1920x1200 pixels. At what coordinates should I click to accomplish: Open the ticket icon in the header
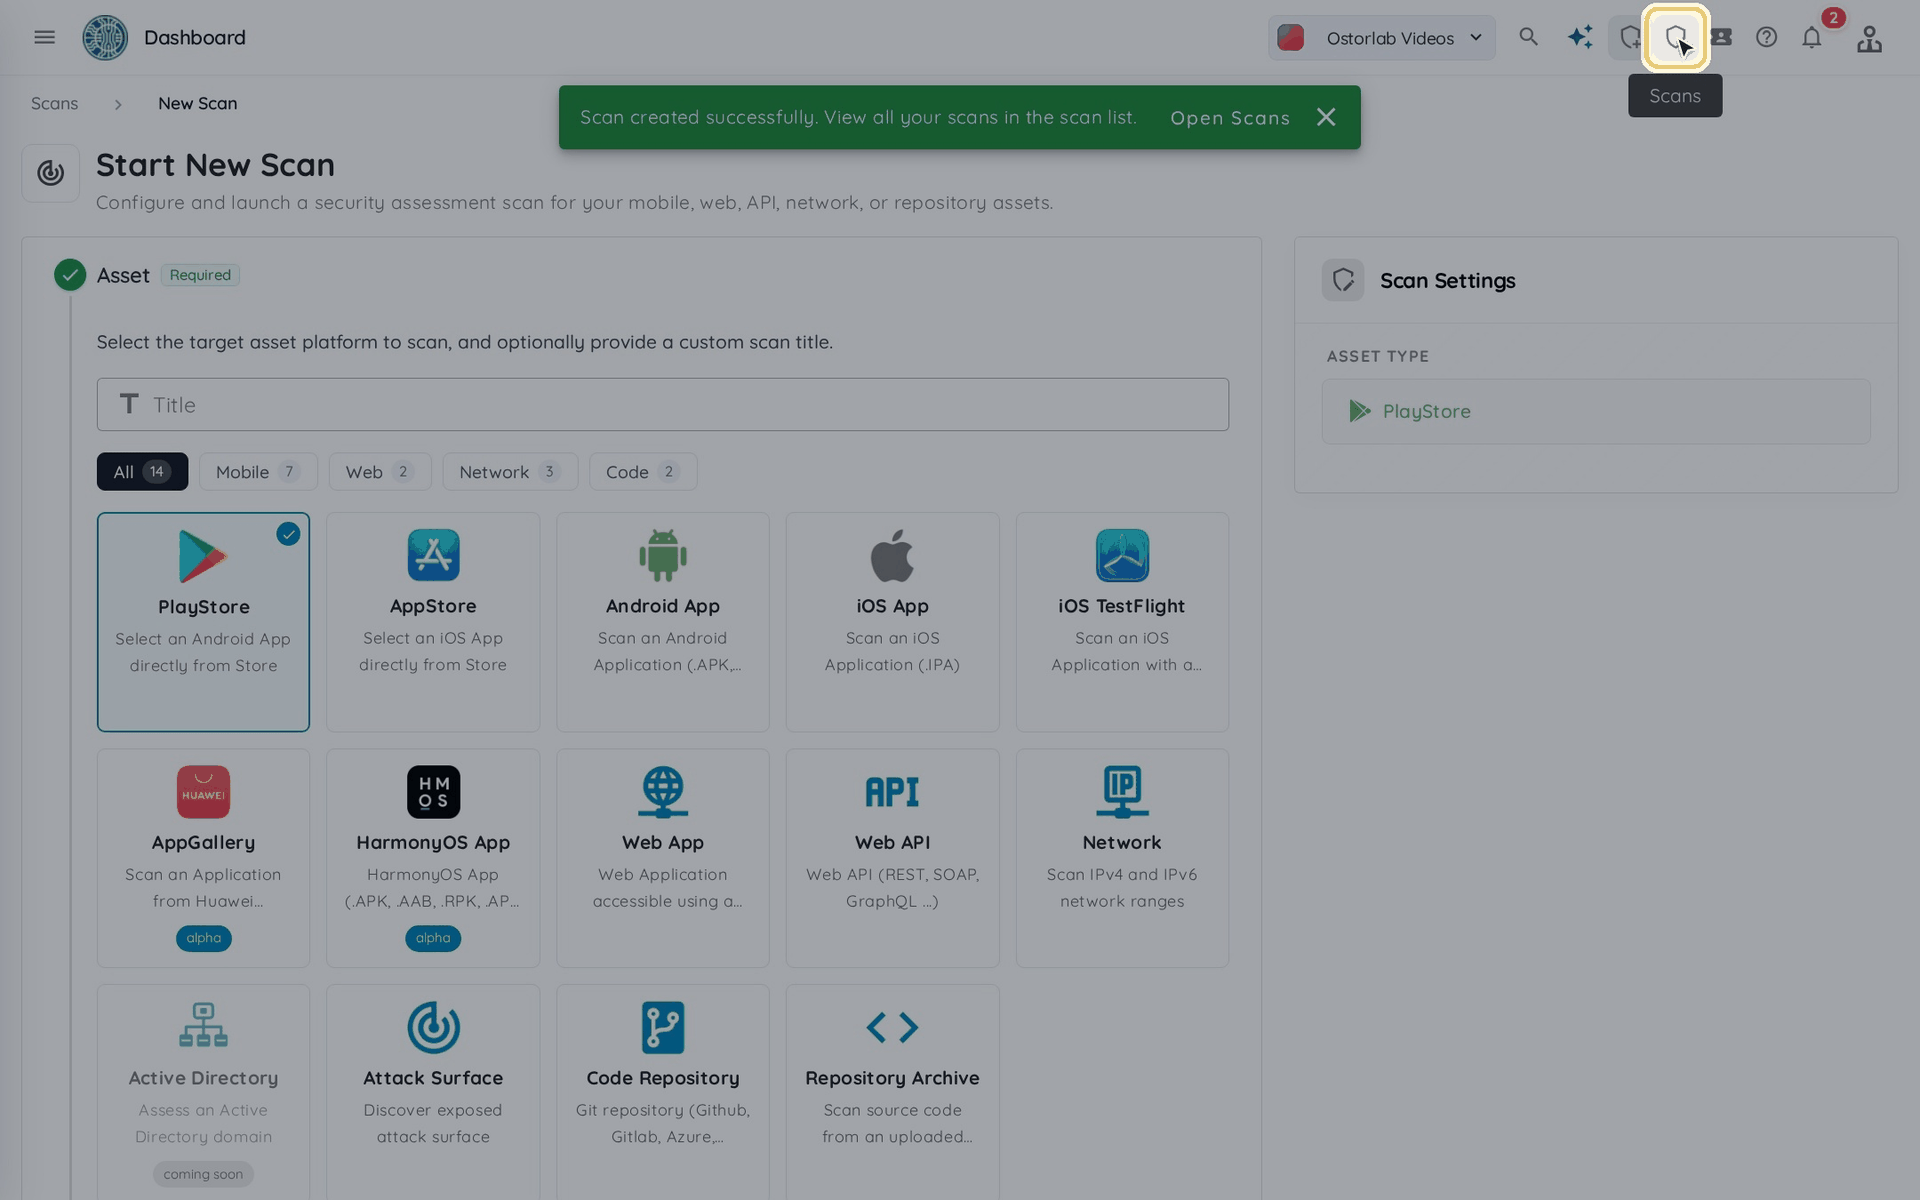[x=1721, y=37]
